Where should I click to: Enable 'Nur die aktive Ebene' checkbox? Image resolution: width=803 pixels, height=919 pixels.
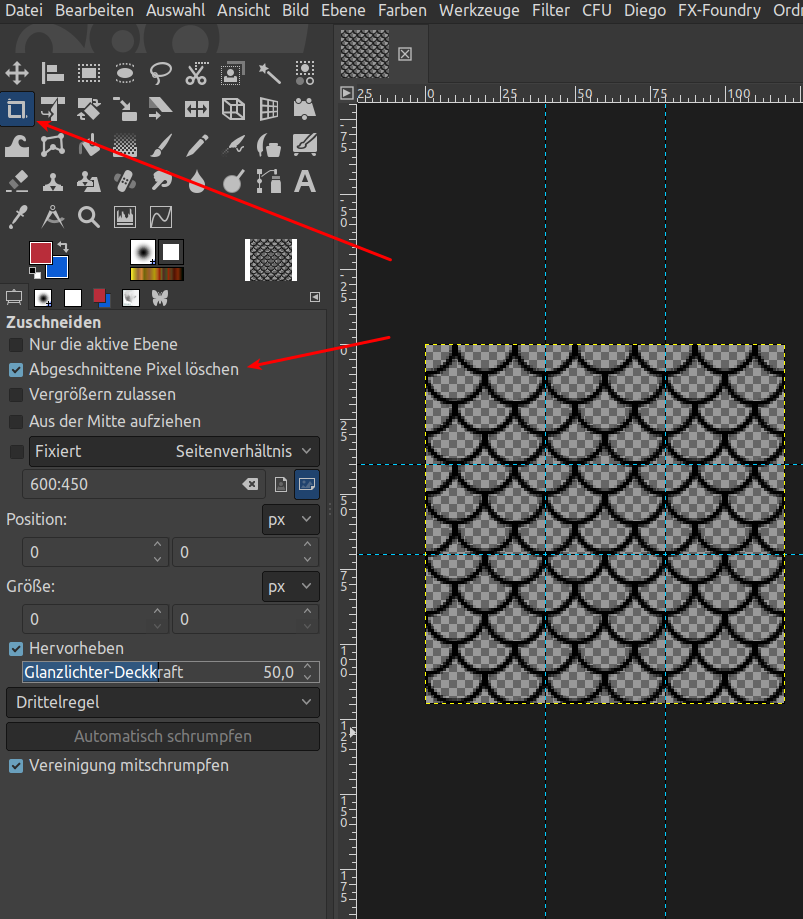click(x=16, y=344)
